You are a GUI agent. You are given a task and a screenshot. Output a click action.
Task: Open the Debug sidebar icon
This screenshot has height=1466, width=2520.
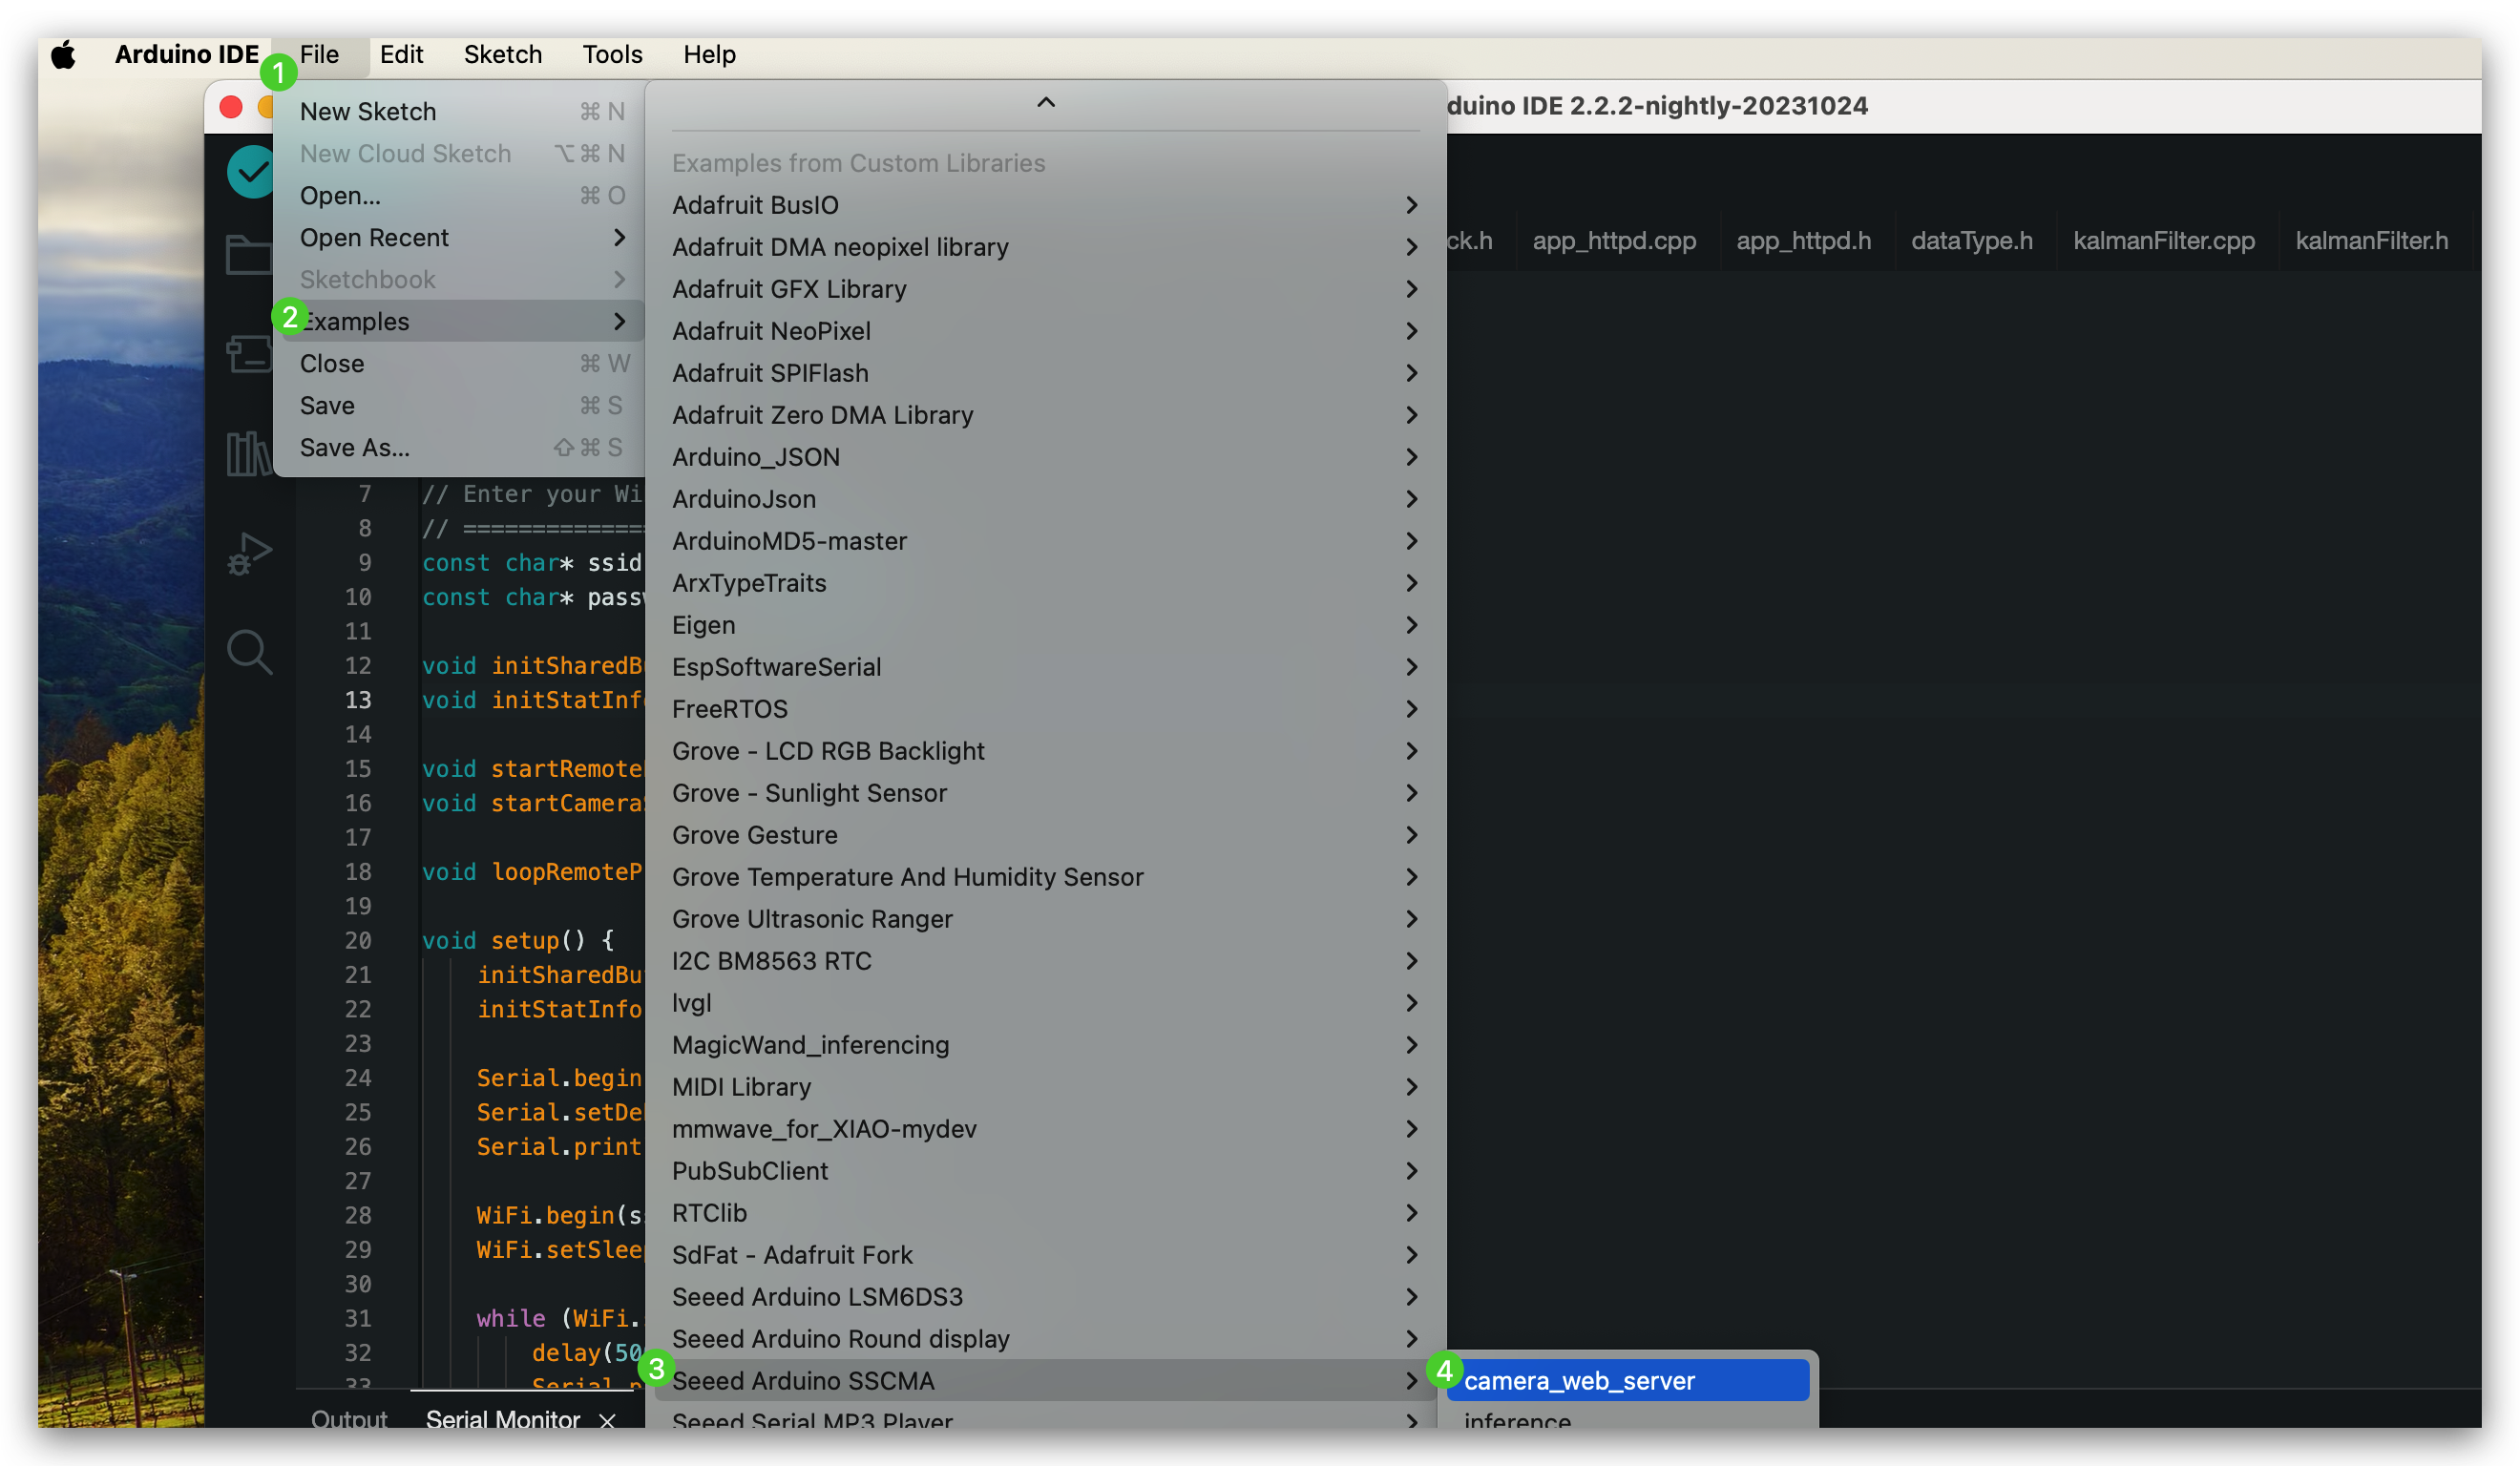pos(249,553)
